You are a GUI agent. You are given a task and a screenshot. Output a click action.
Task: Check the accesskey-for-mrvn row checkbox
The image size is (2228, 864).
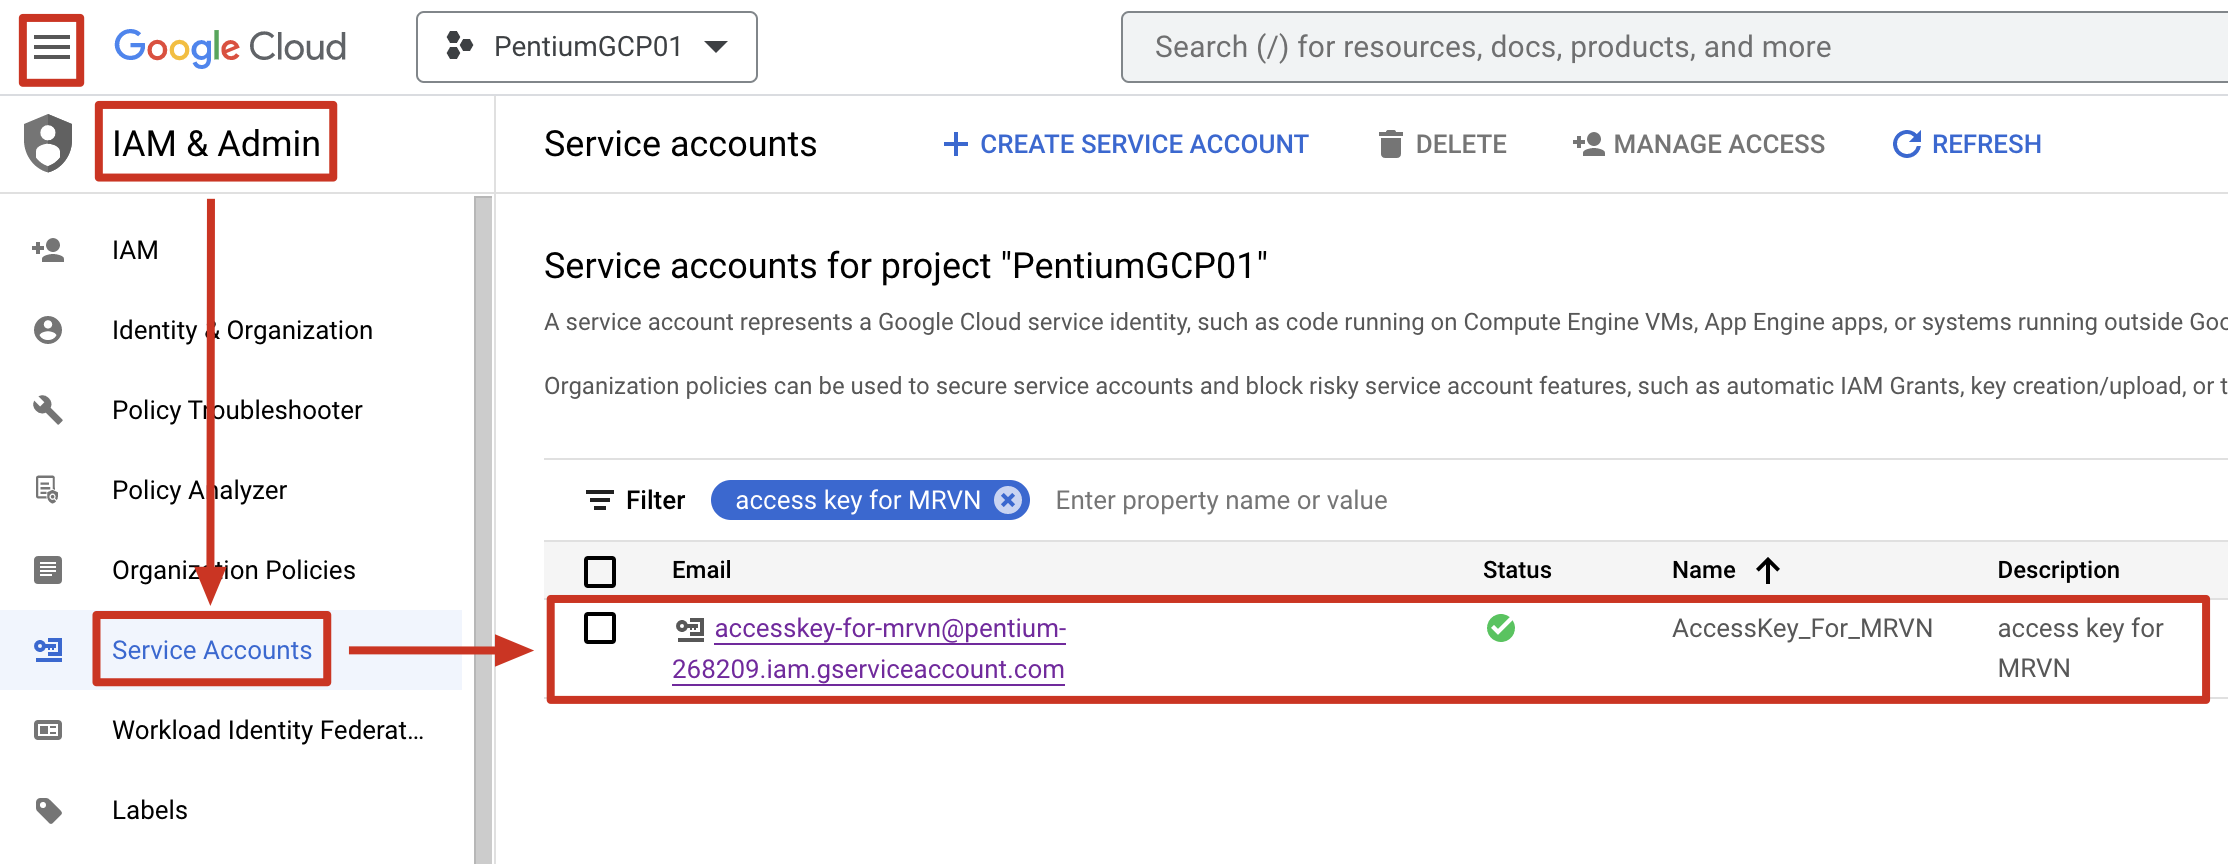pyautogui.click(x=600, y=628)
